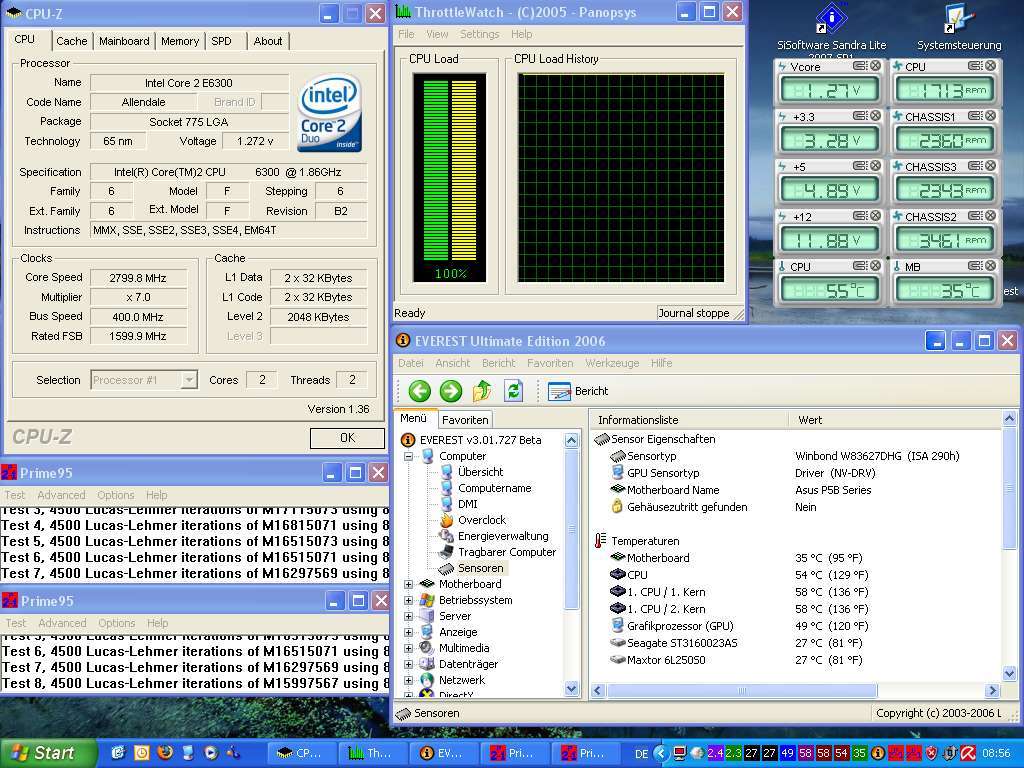
Task: Click the Informationsliste column header
Action: 689,420
